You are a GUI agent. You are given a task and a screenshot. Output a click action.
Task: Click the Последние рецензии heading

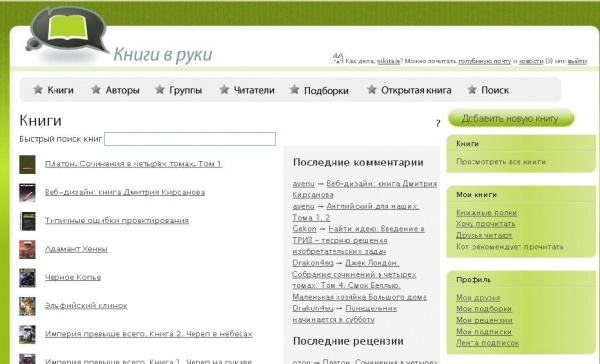pos(348,341)
